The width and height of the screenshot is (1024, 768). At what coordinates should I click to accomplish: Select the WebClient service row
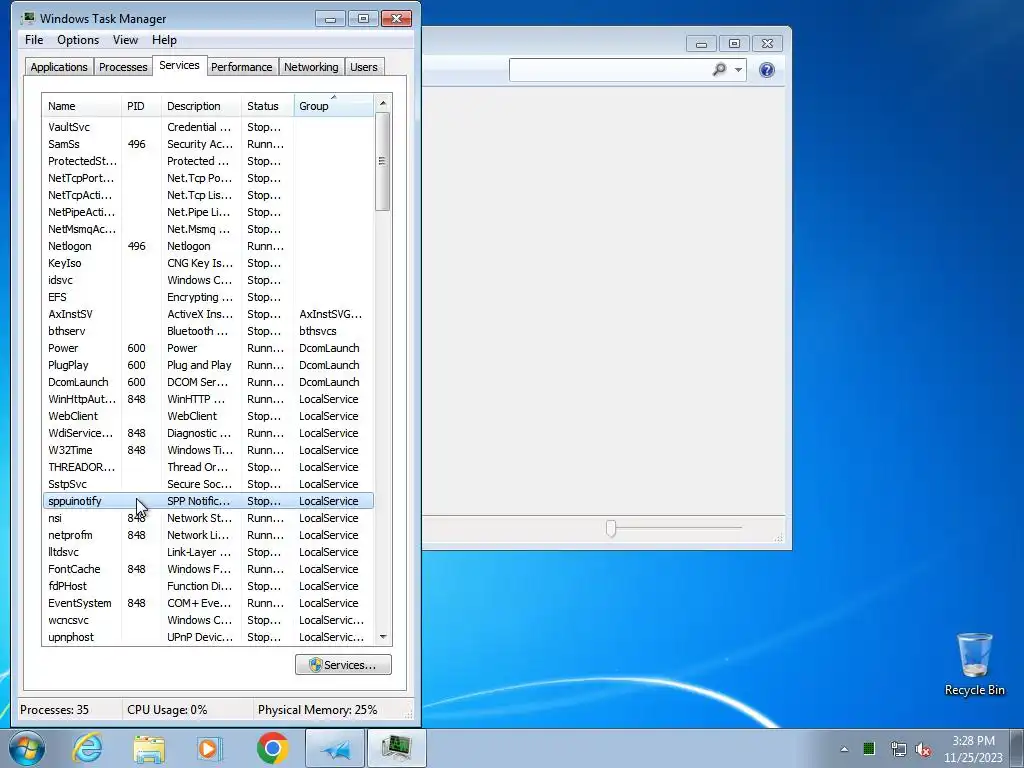pos(208,415)
